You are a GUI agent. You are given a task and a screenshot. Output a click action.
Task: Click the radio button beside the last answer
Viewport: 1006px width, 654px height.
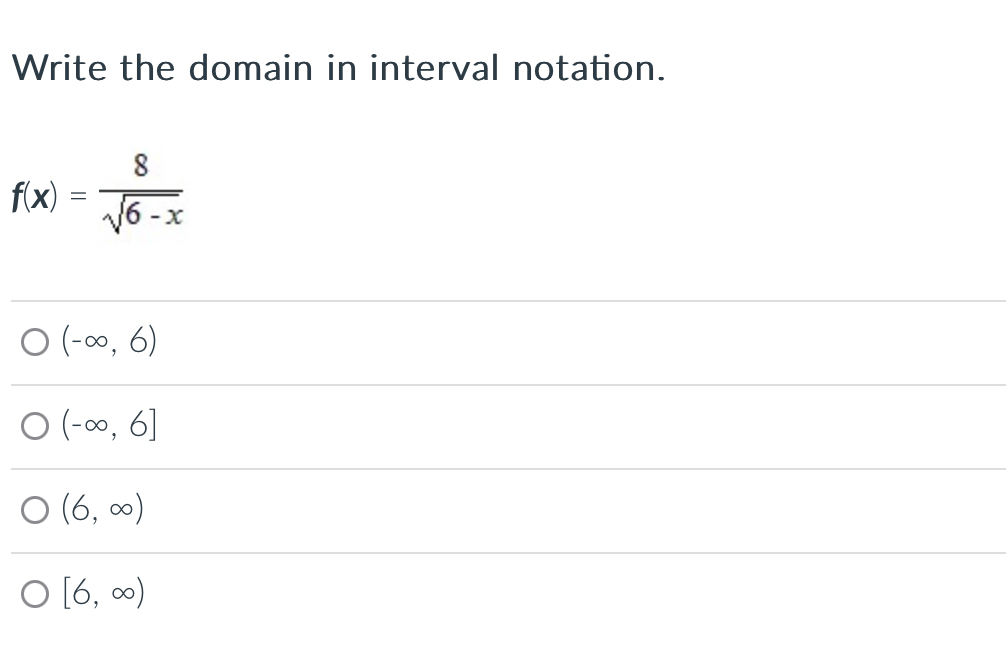pos(35,592)
